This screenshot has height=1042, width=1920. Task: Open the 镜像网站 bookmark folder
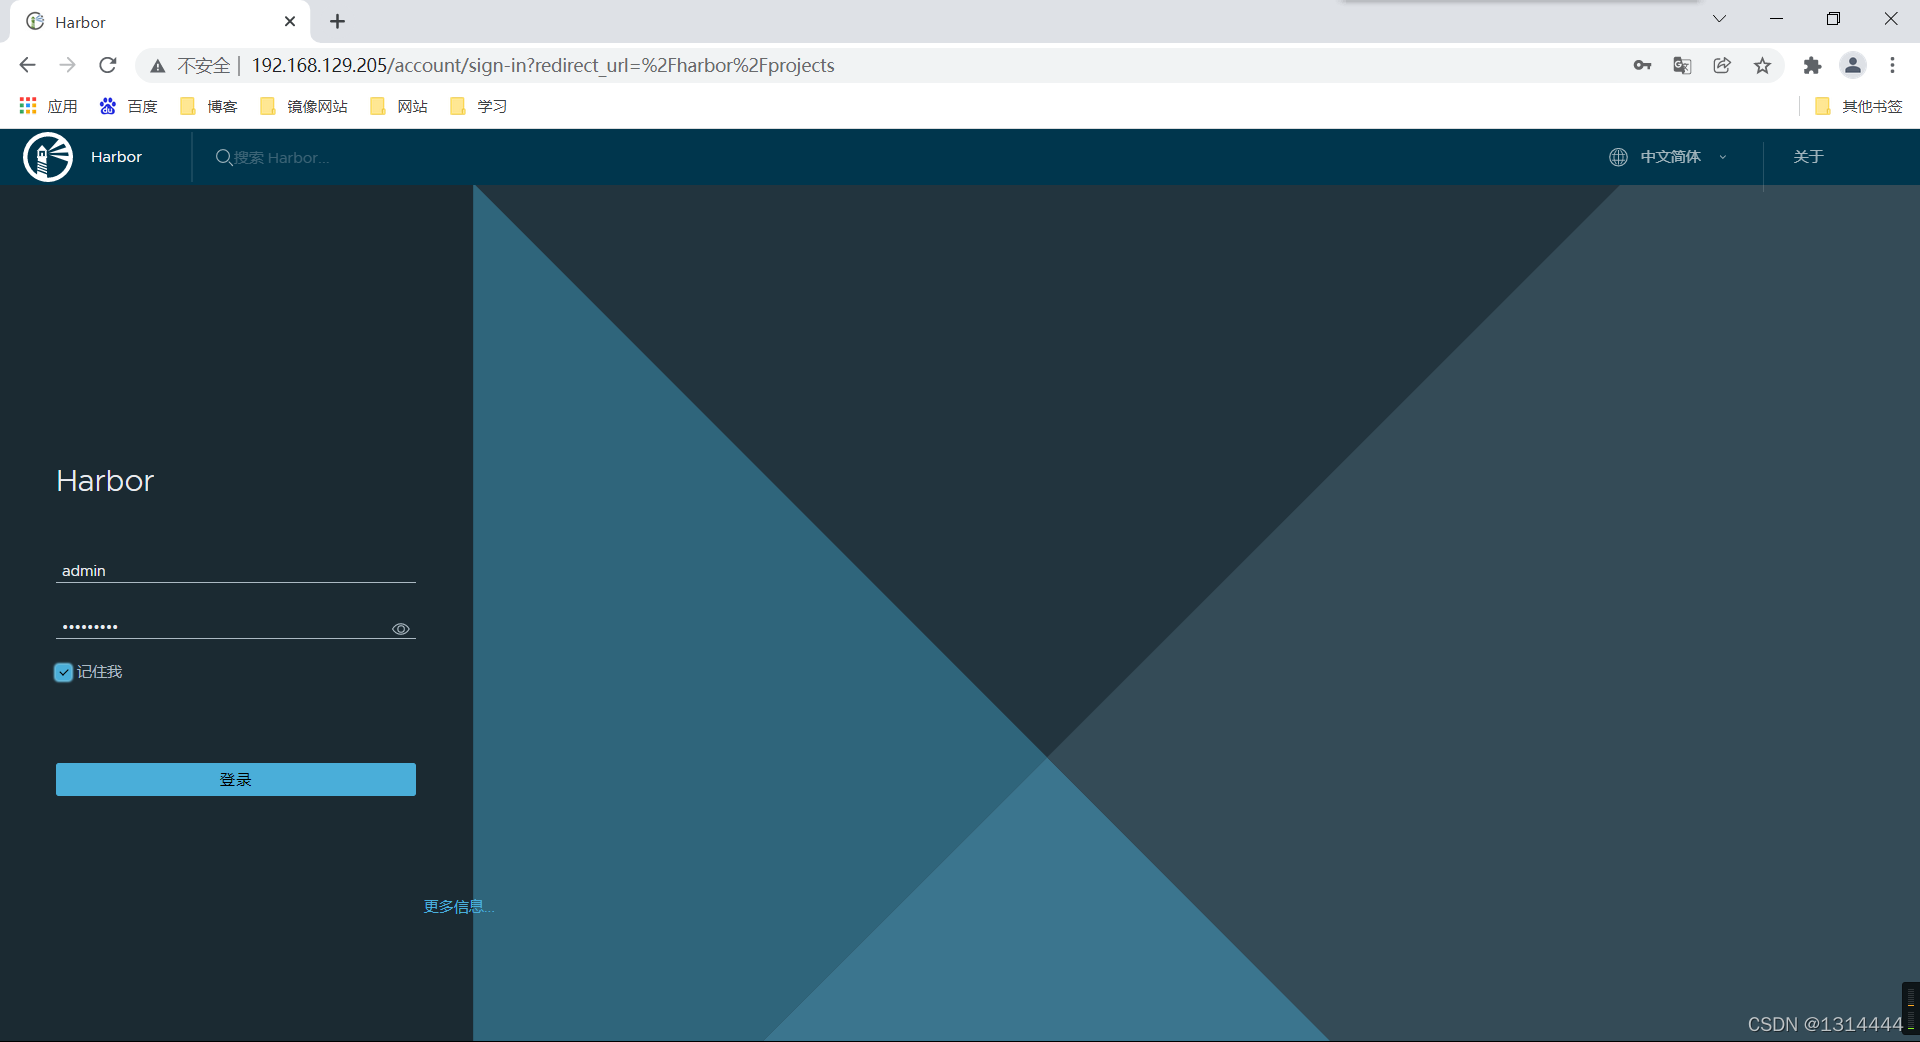point(303,106)
